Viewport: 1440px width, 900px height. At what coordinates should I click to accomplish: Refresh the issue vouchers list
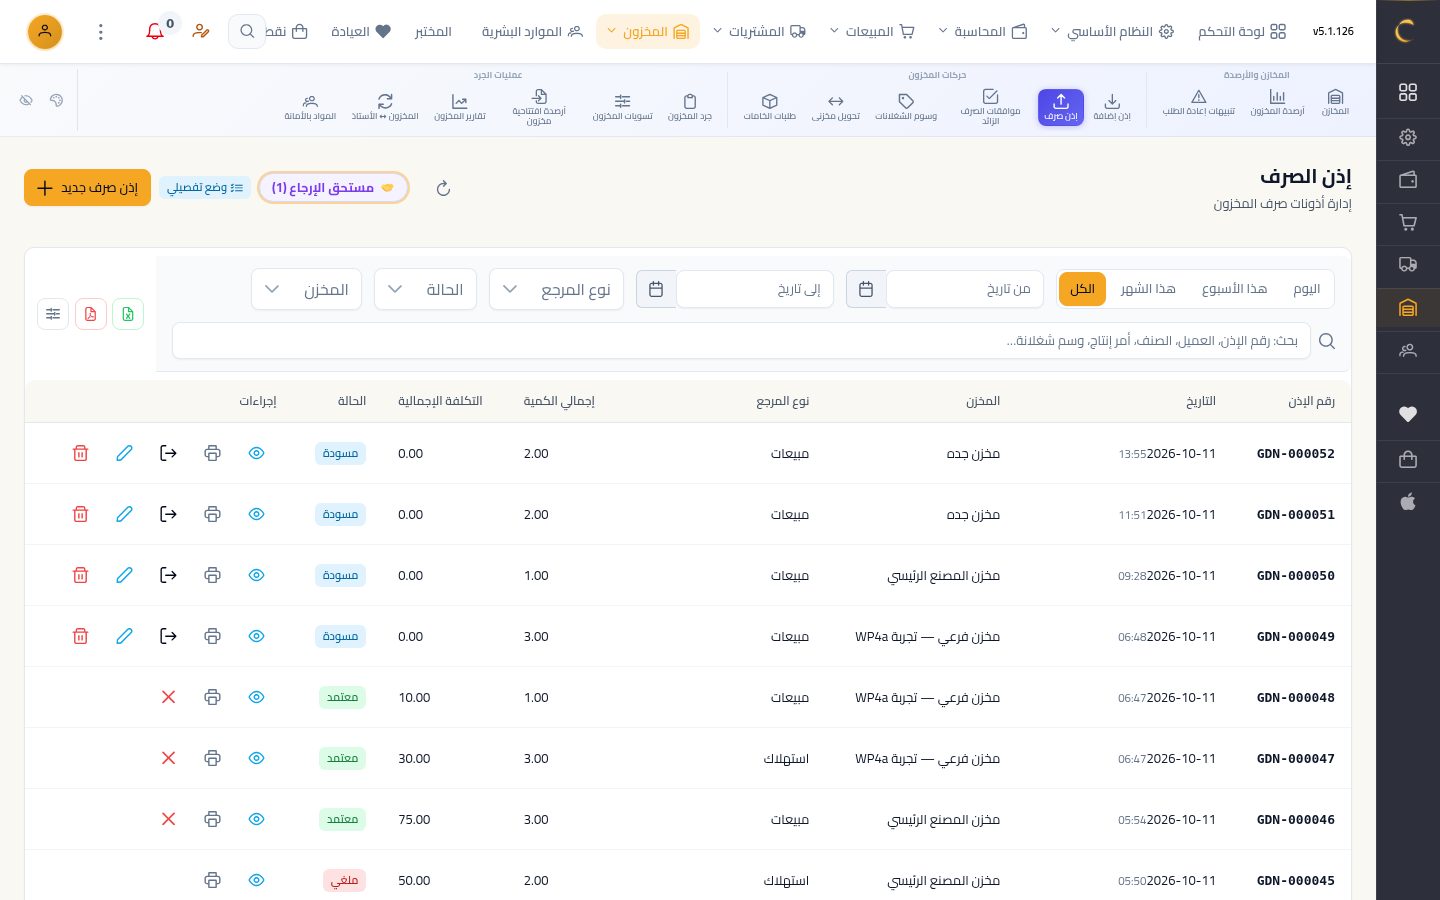(443, 188)
